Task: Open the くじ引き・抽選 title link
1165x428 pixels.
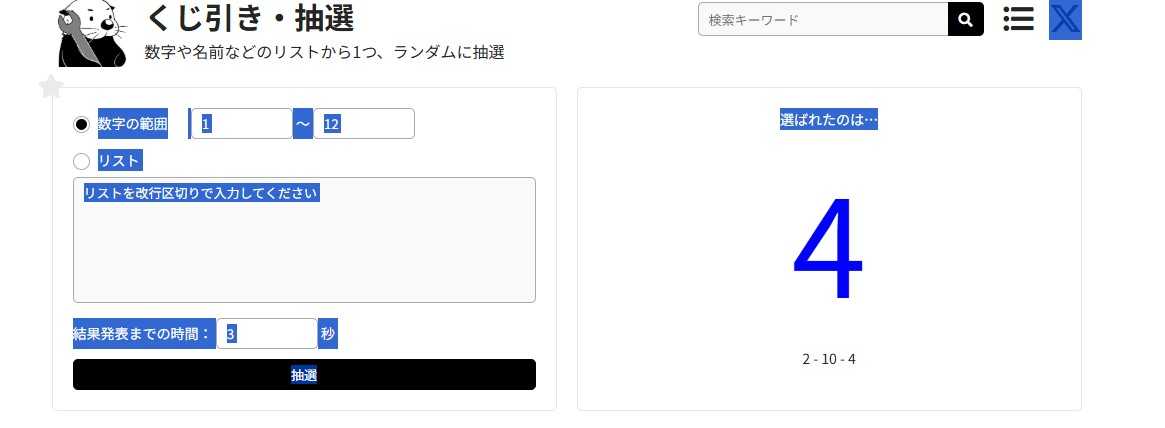Action: (250, 18)
